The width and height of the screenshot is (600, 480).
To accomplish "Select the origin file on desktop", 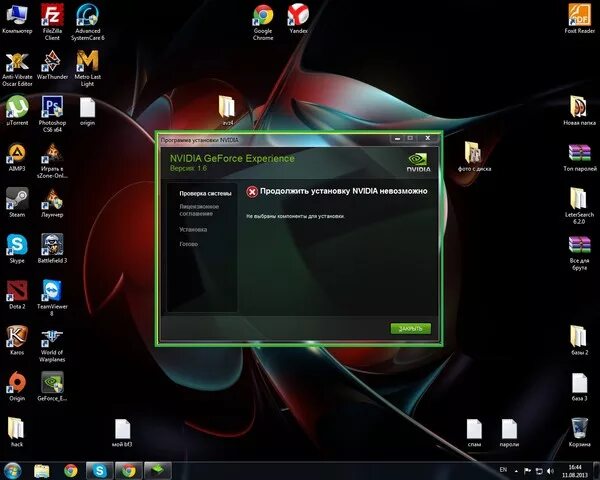I will point(87,111).
